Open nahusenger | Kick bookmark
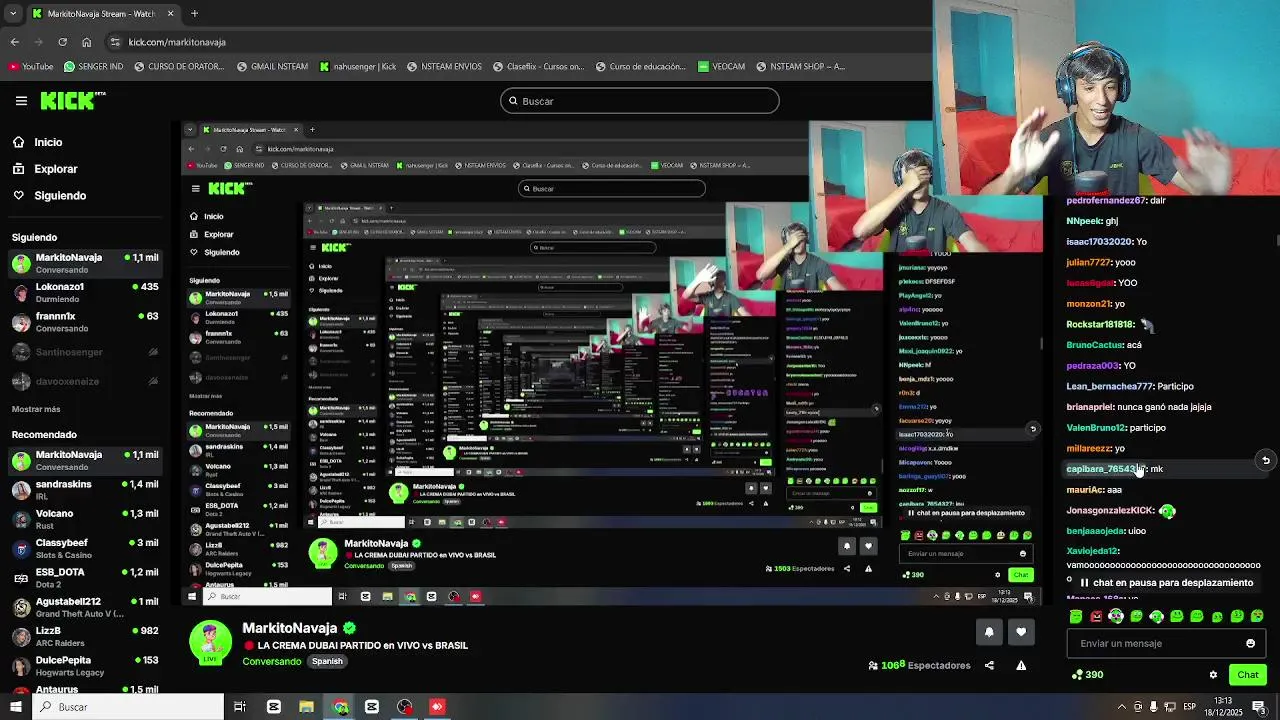Viewport: 1280px width, 720px height. click(358, 67)
